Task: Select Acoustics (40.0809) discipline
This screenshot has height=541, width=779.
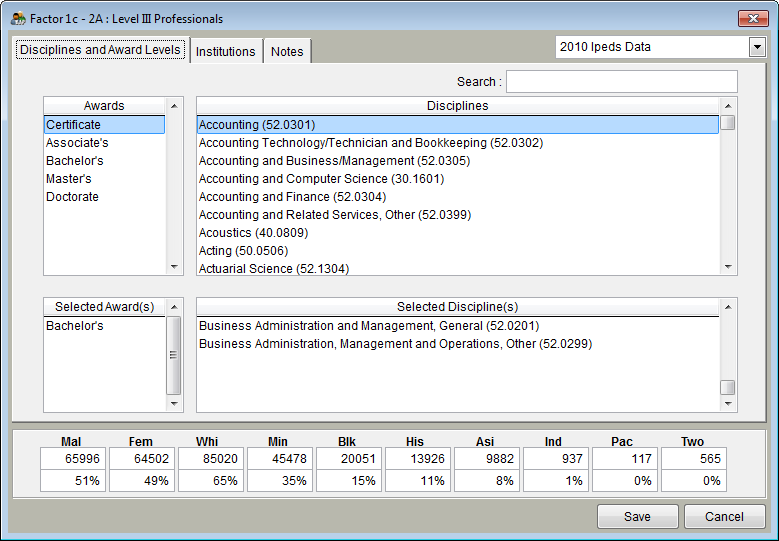Action: tap(458, 232)
